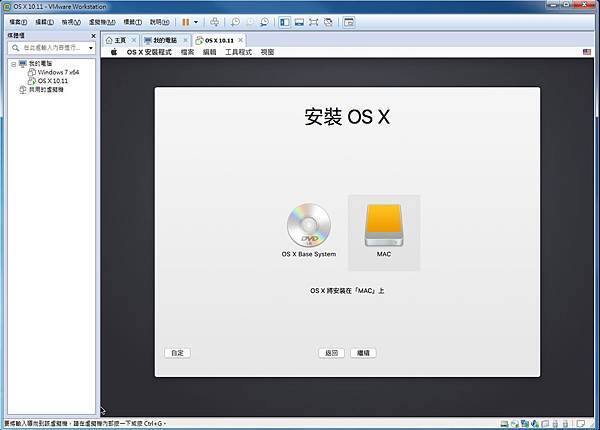Click the 自定 customize button
600x430 pixels.
tap(177, 353)
